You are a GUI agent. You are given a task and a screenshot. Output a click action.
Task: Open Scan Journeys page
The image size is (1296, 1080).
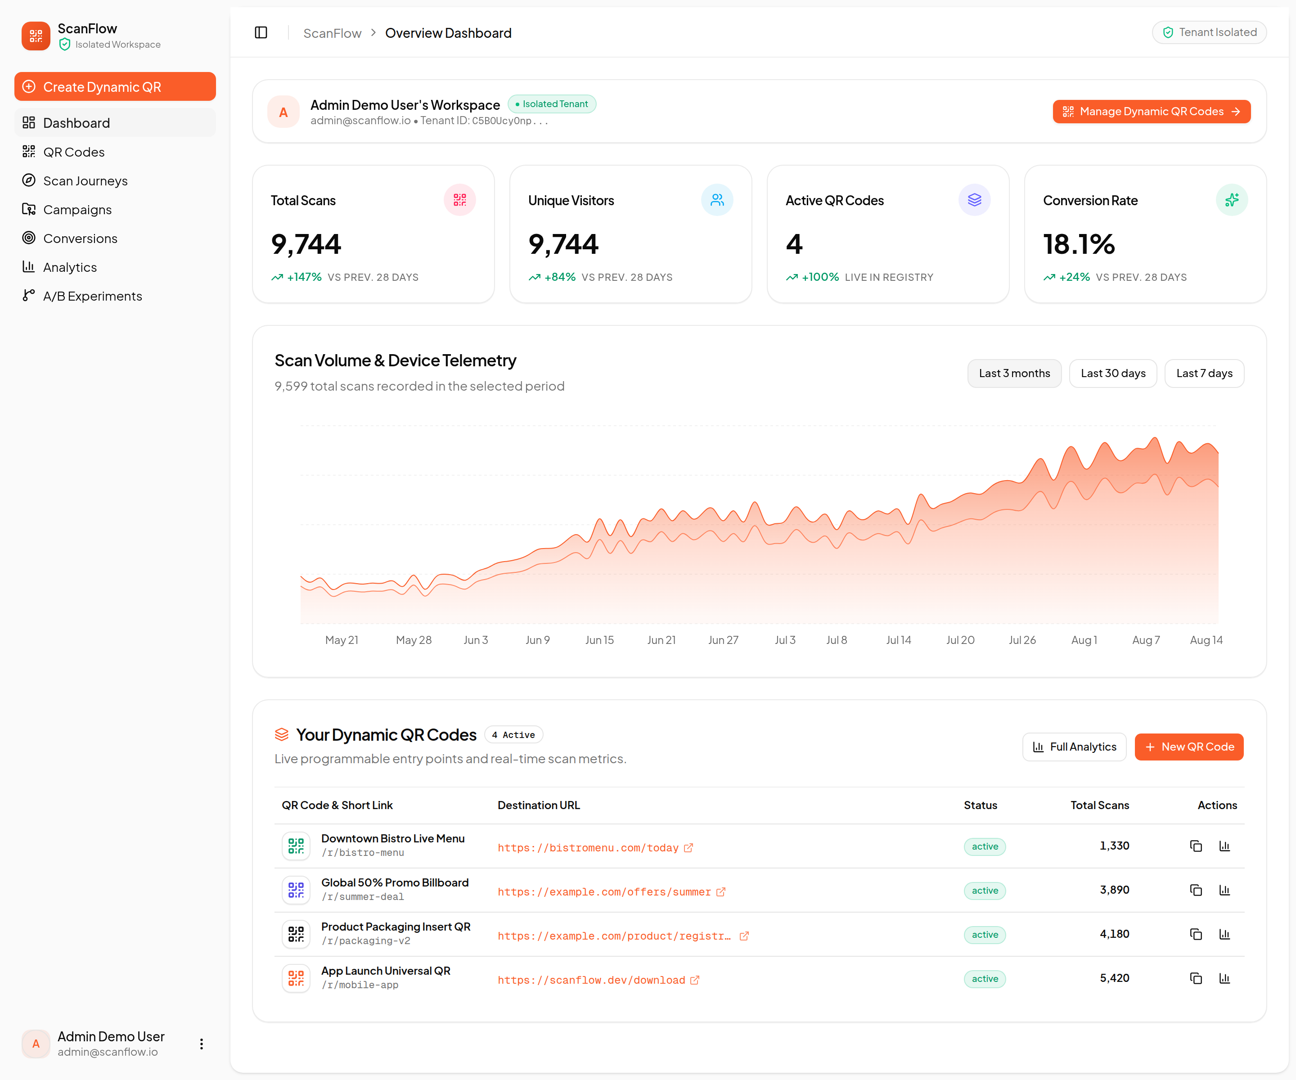tap(115, 181)
